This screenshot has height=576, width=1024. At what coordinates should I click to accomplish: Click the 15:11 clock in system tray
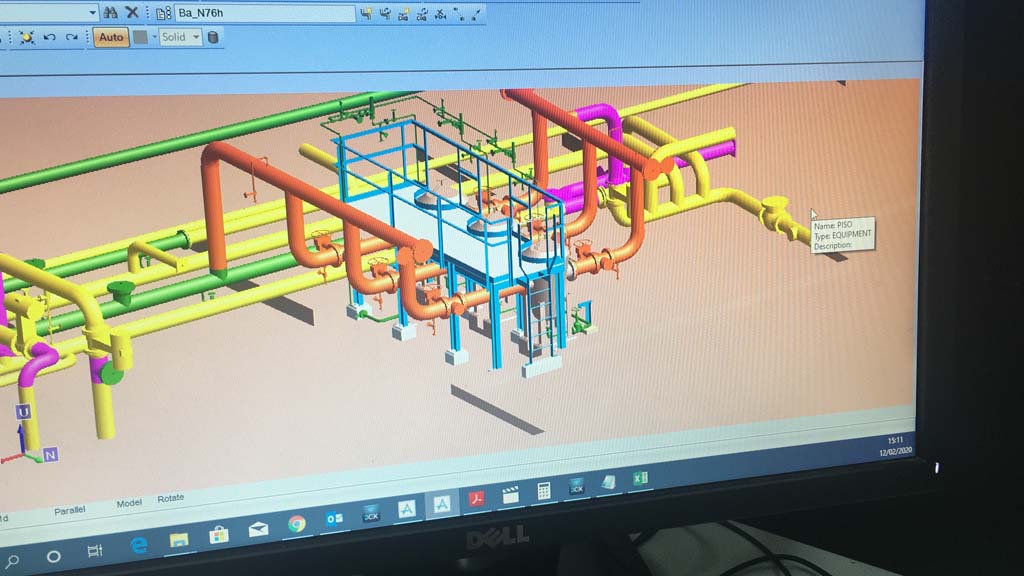tap(895, 440)
